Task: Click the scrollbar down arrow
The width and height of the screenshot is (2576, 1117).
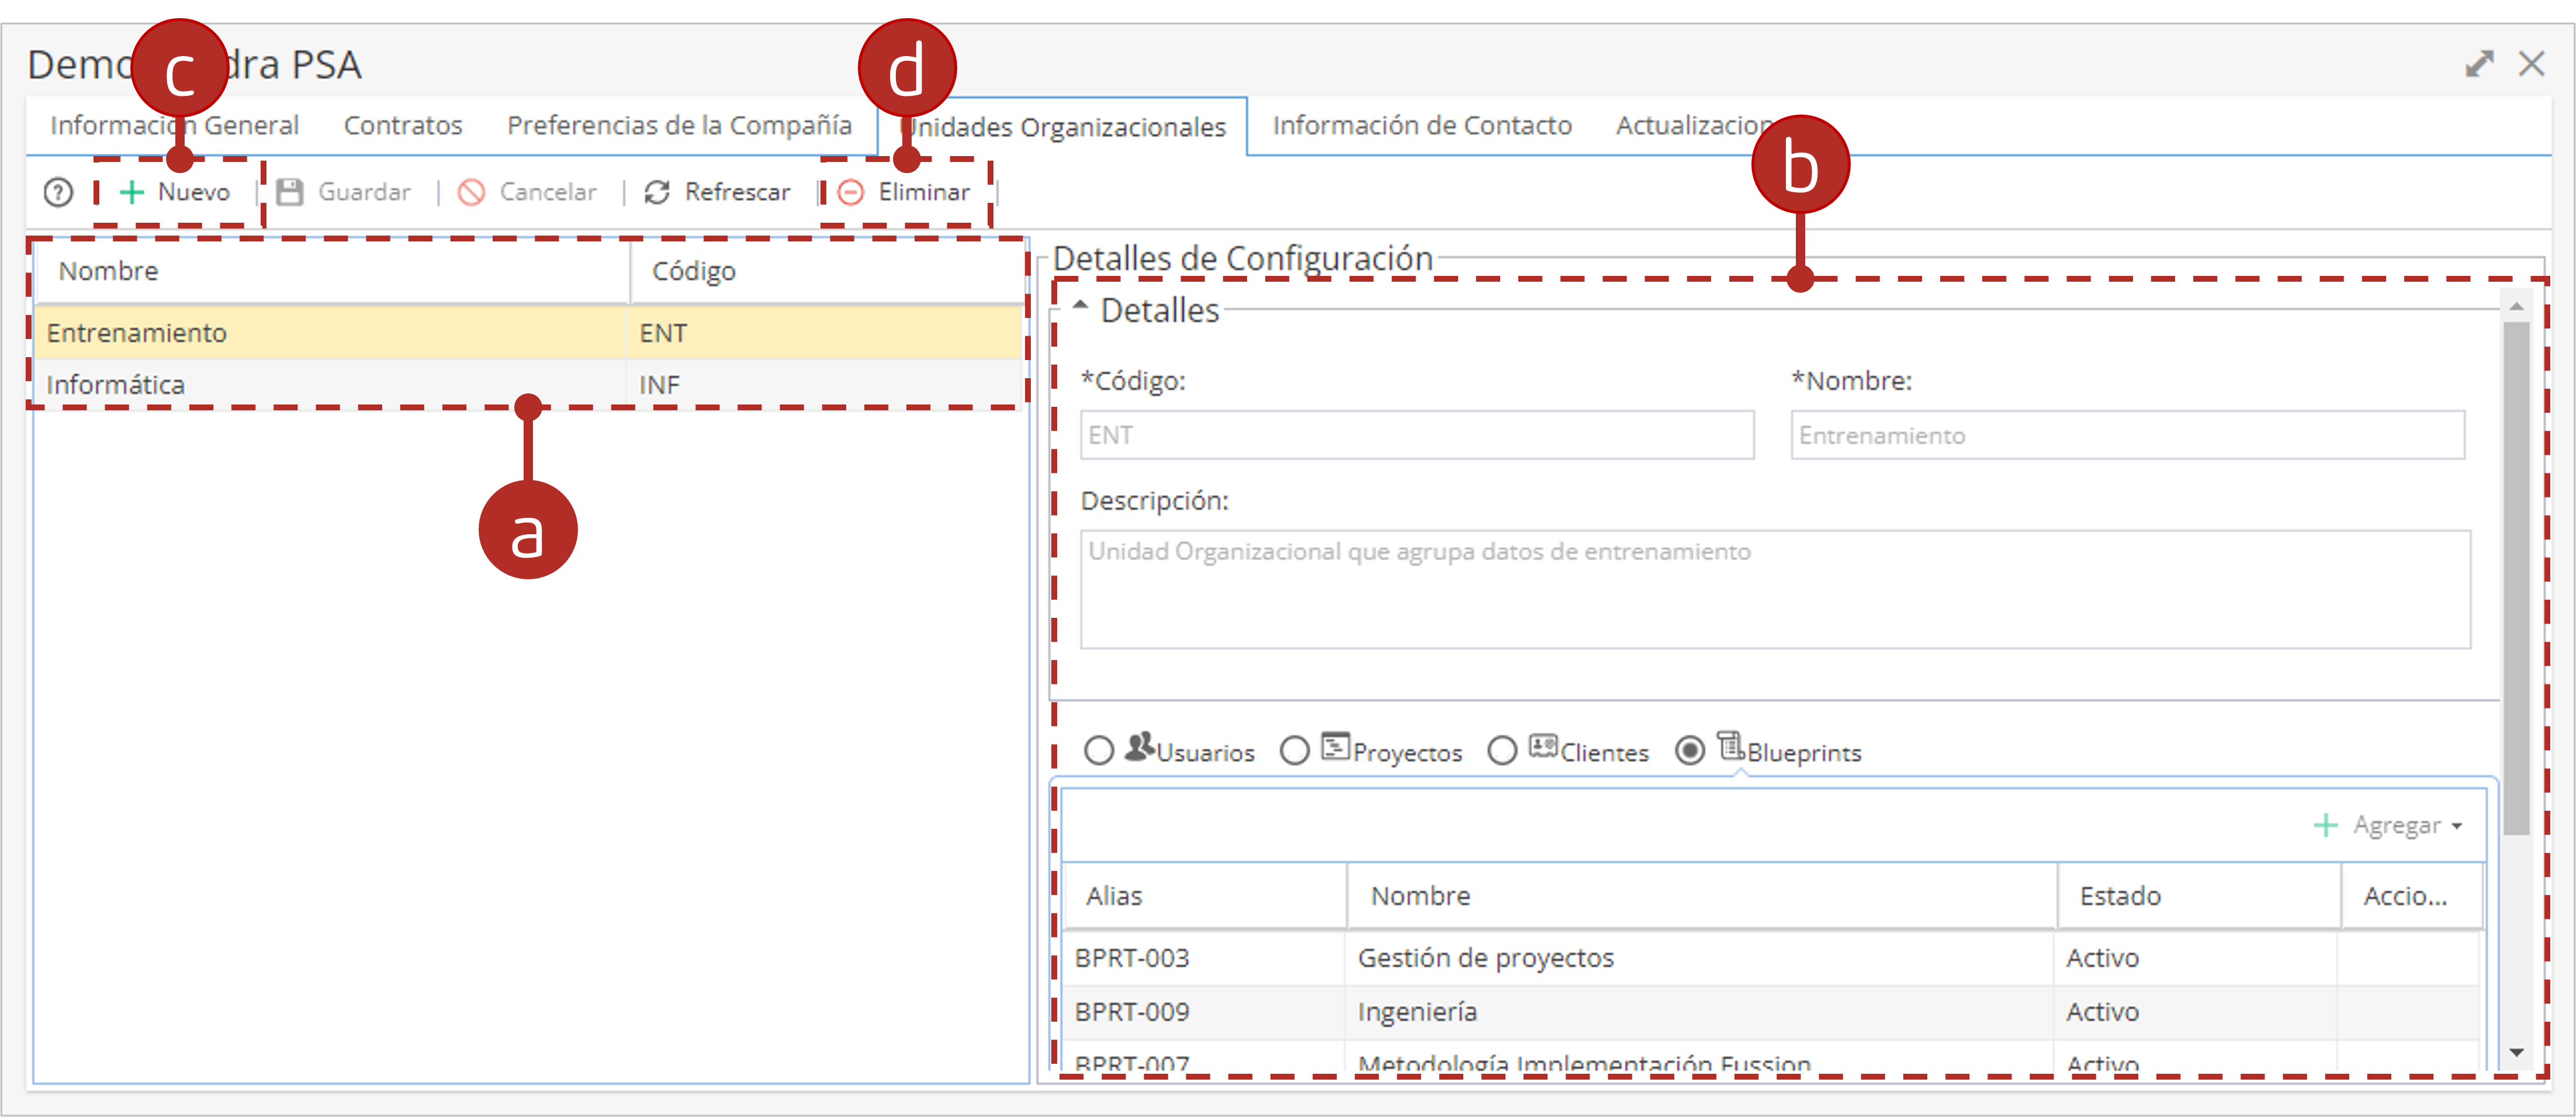Action: [2516, 1053]
